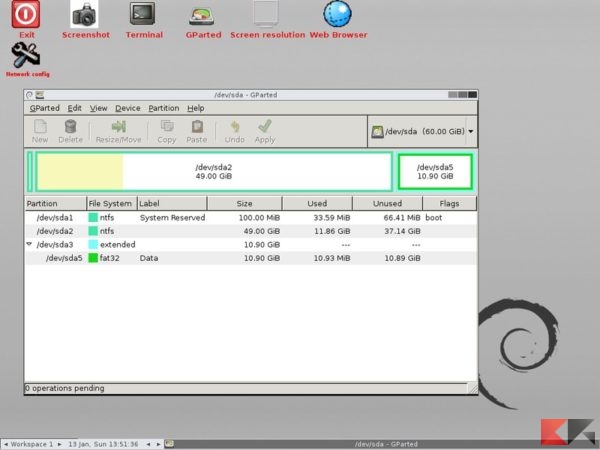Select the /dev/sda5 green partition block
This screenshot has width=600, height=450.
point(435,171)
